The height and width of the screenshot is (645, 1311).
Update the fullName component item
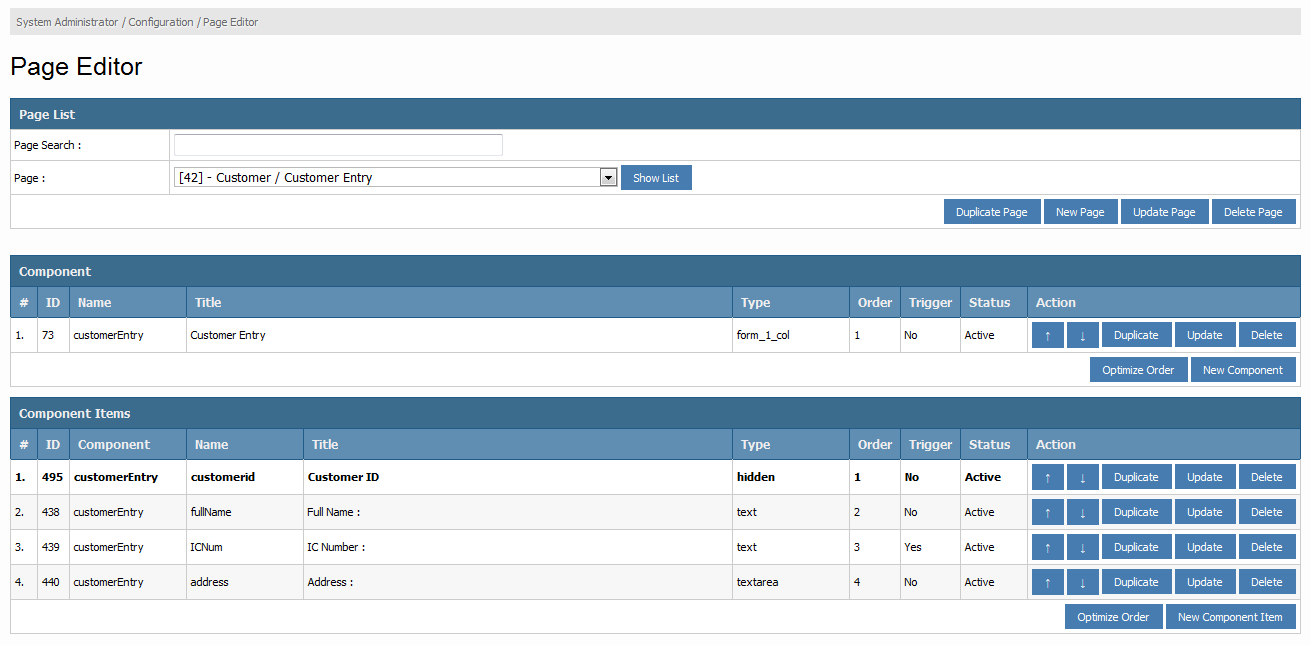(x=1204, y=513)
